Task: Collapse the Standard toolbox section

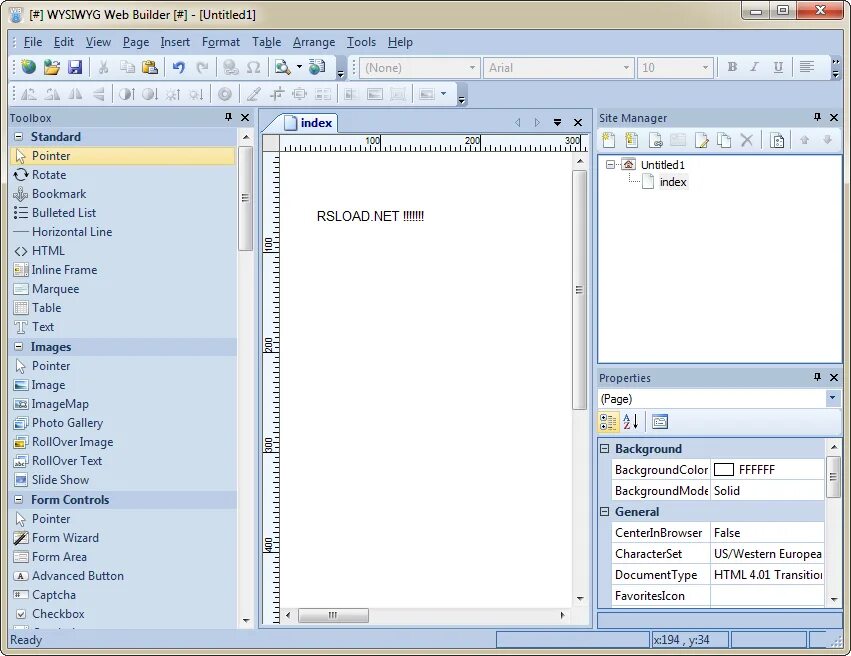Action: point(18,137)
